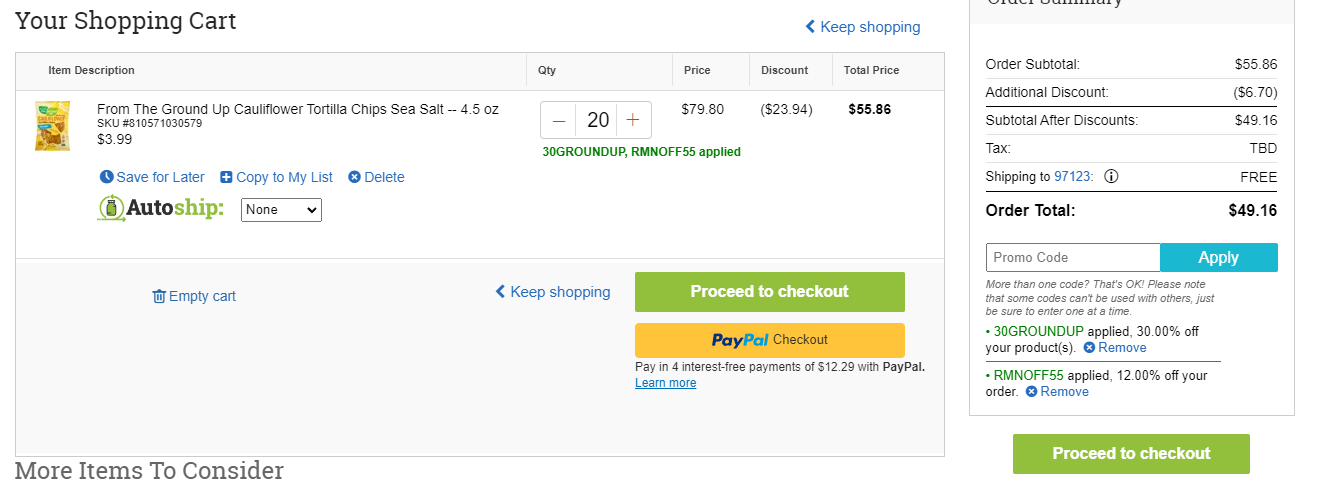Remove the 30GROUNDUP promo code
Screen dimensions: 1343x490
1115,347
